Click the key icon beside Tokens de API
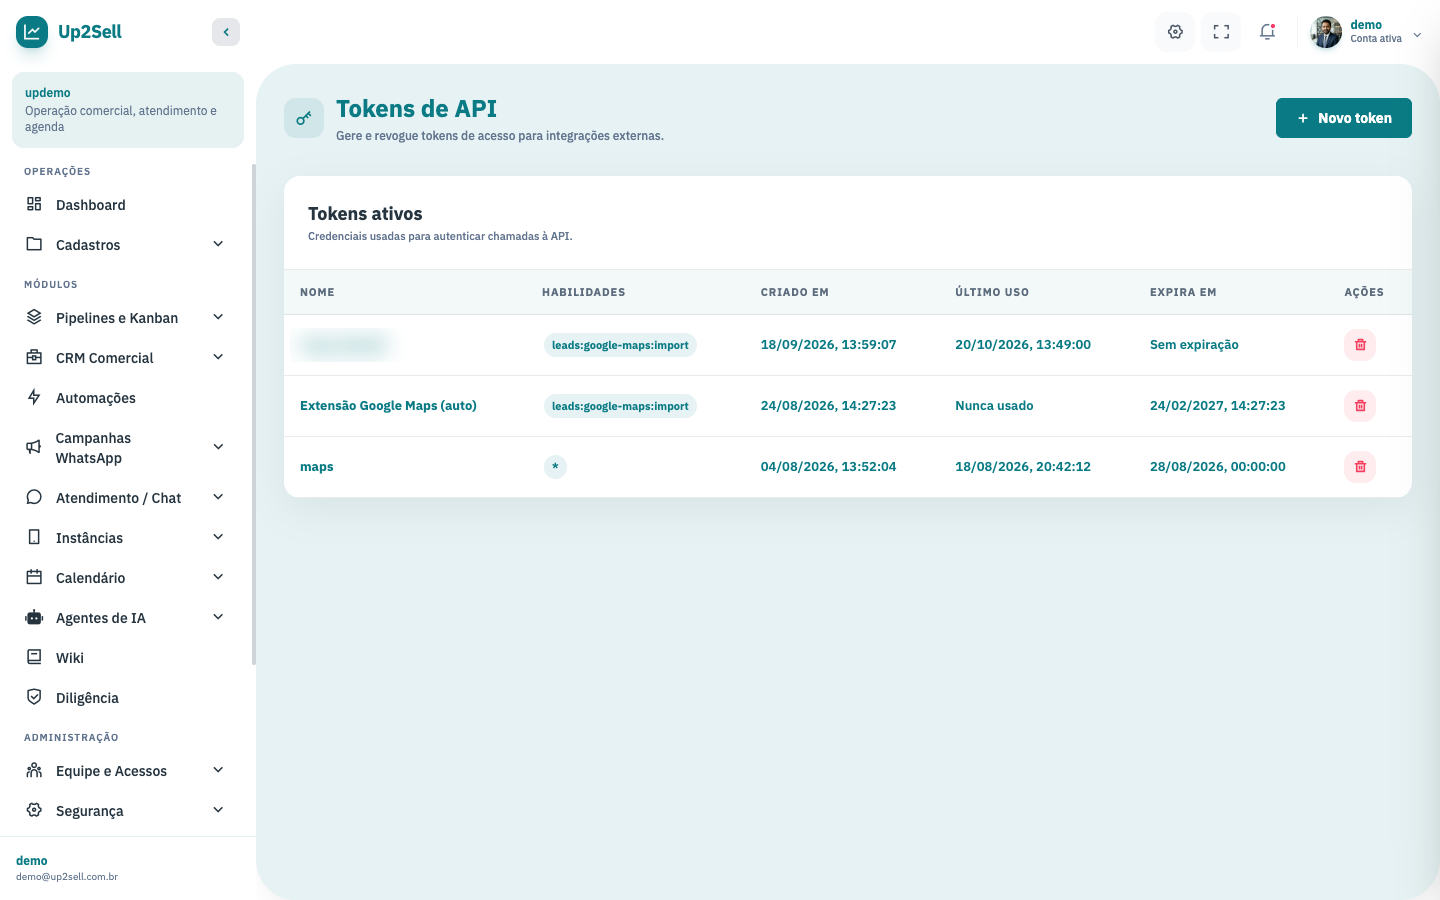The image size is (1440, 900). (x=304, y=118)
